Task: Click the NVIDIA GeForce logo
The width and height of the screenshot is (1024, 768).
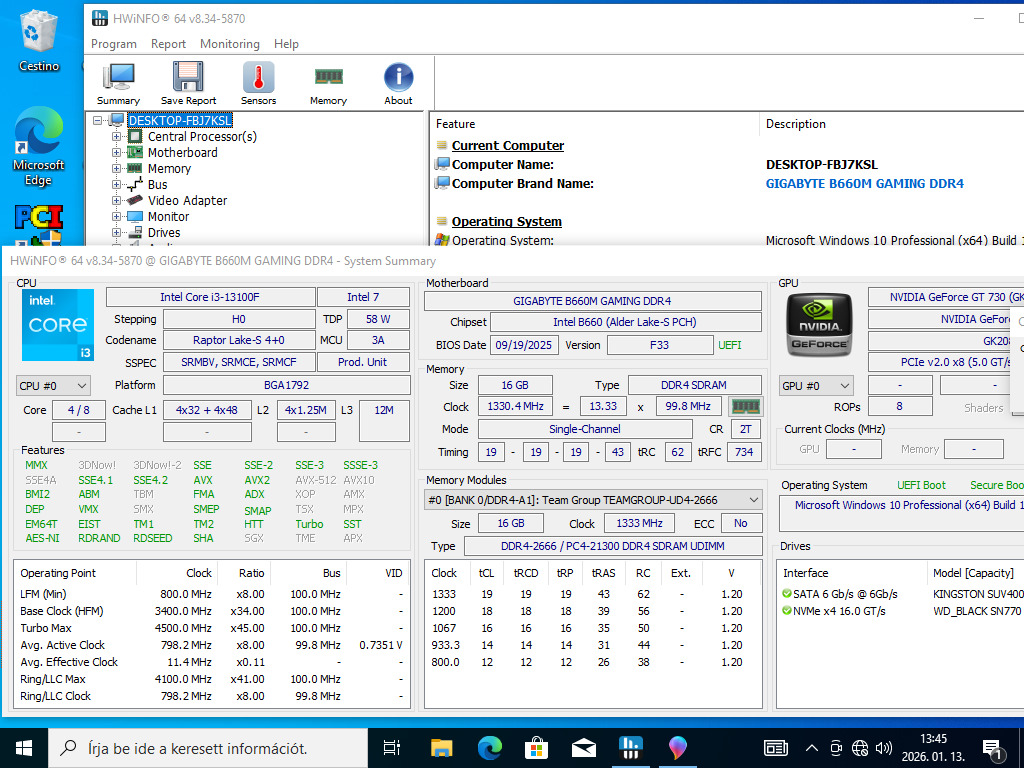Action: tap(819, 325)
